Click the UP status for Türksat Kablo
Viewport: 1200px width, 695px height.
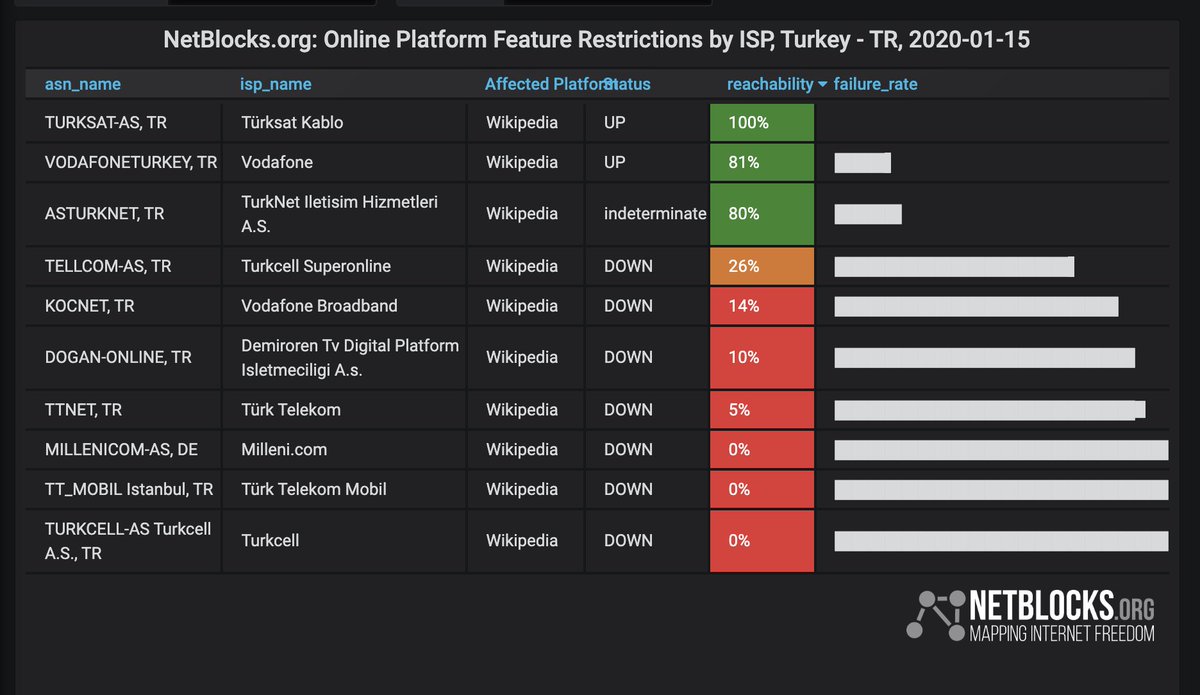pyautogui.click(x=615, y=122)
